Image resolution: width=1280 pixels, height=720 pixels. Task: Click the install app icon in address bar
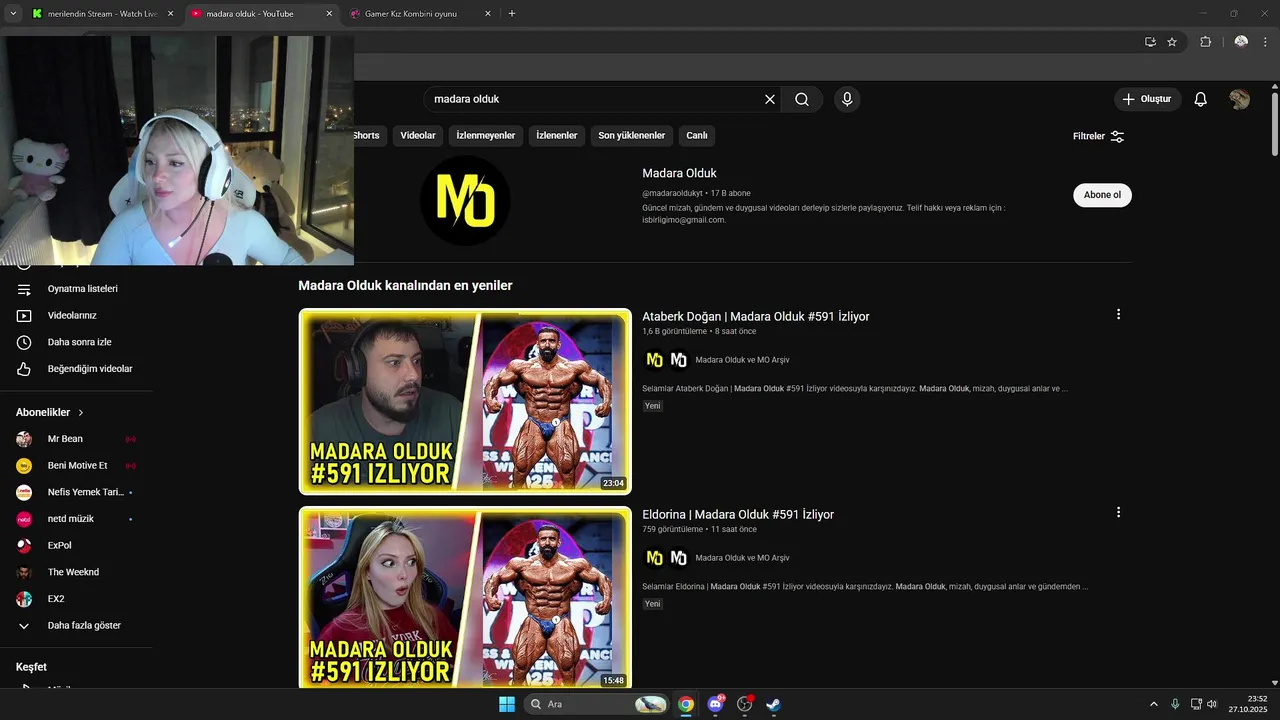click(1150, 42)
